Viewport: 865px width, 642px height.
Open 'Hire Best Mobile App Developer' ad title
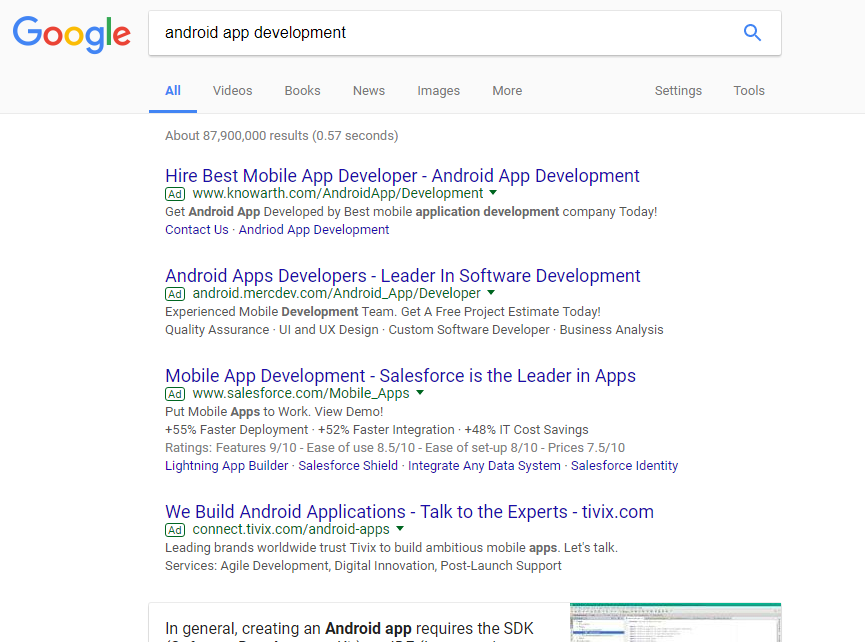tap(402, 175)
